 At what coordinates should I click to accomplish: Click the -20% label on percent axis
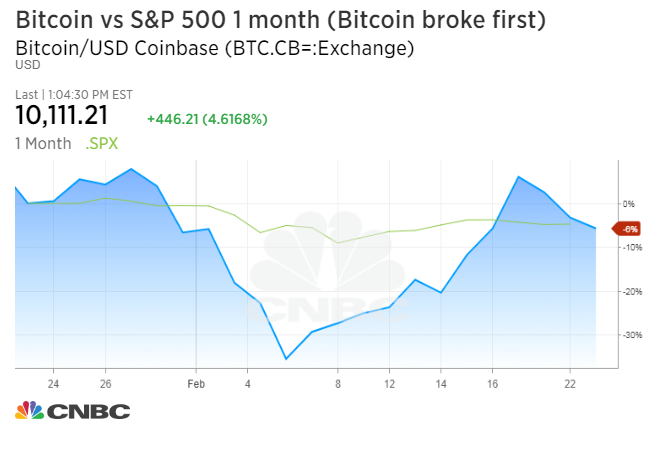(630, 291)
